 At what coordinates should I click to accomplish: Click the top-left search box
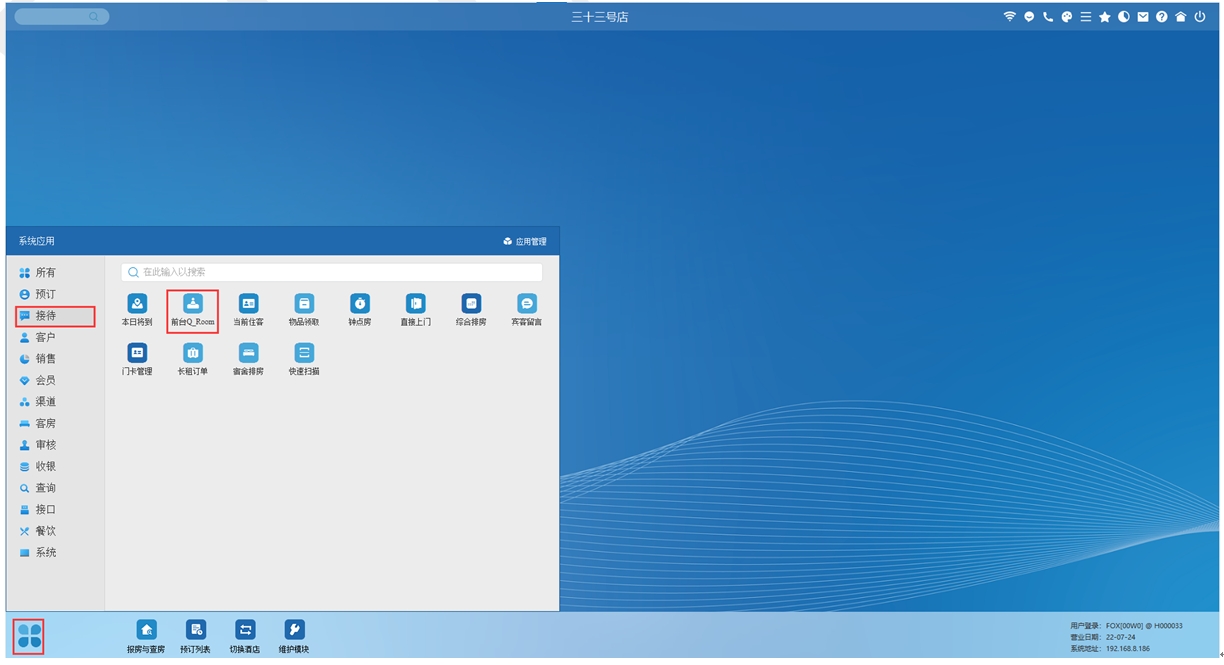coord(61,17)
